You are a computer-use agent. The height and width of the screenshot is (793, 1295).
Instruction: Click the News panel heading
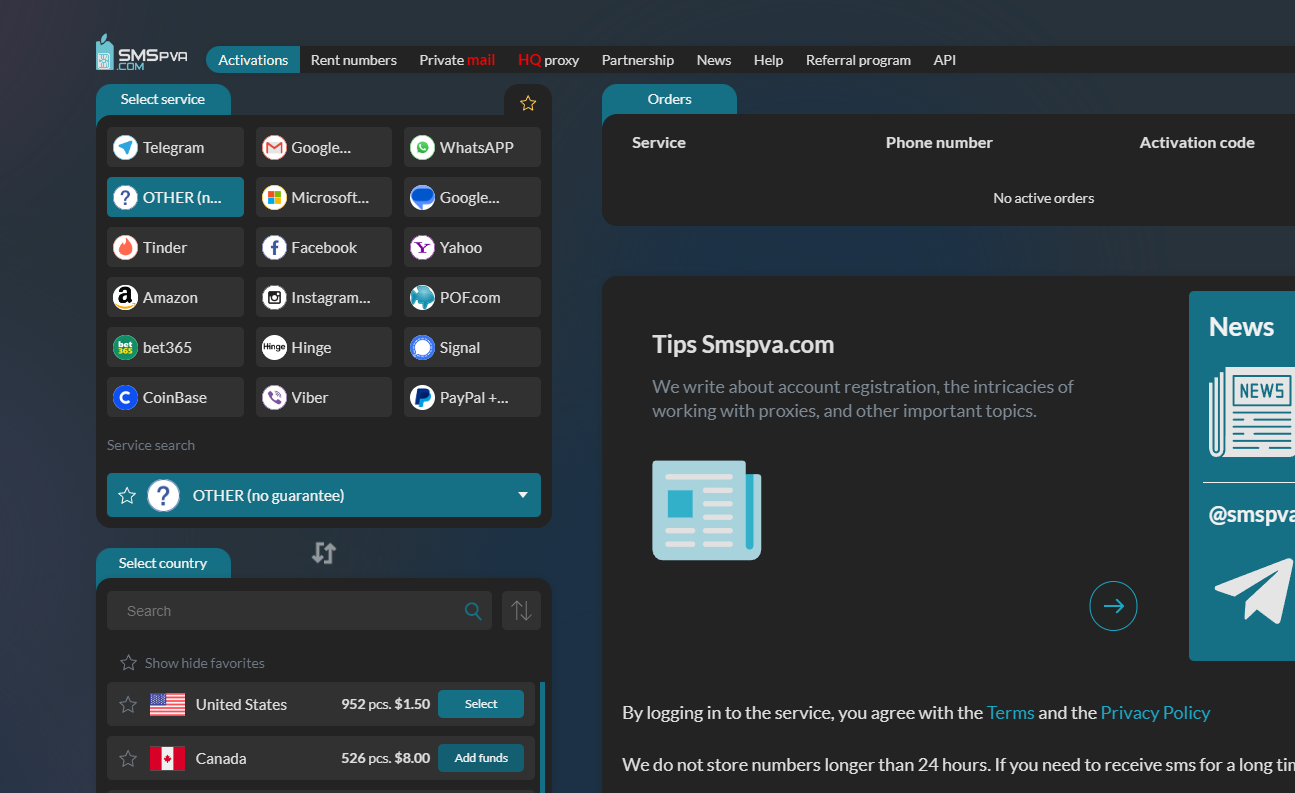point(1241,327)
